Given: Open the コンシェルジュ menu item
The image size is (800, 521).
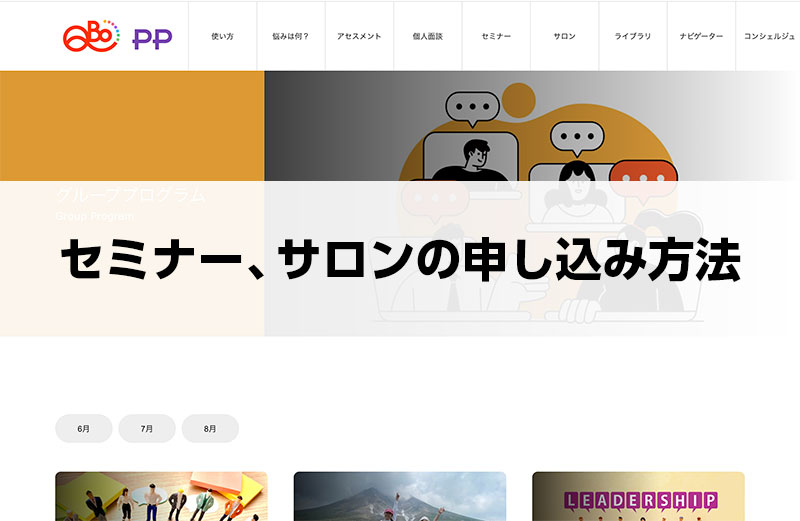Looking at the screenshot, I should (x=769, y=36).
